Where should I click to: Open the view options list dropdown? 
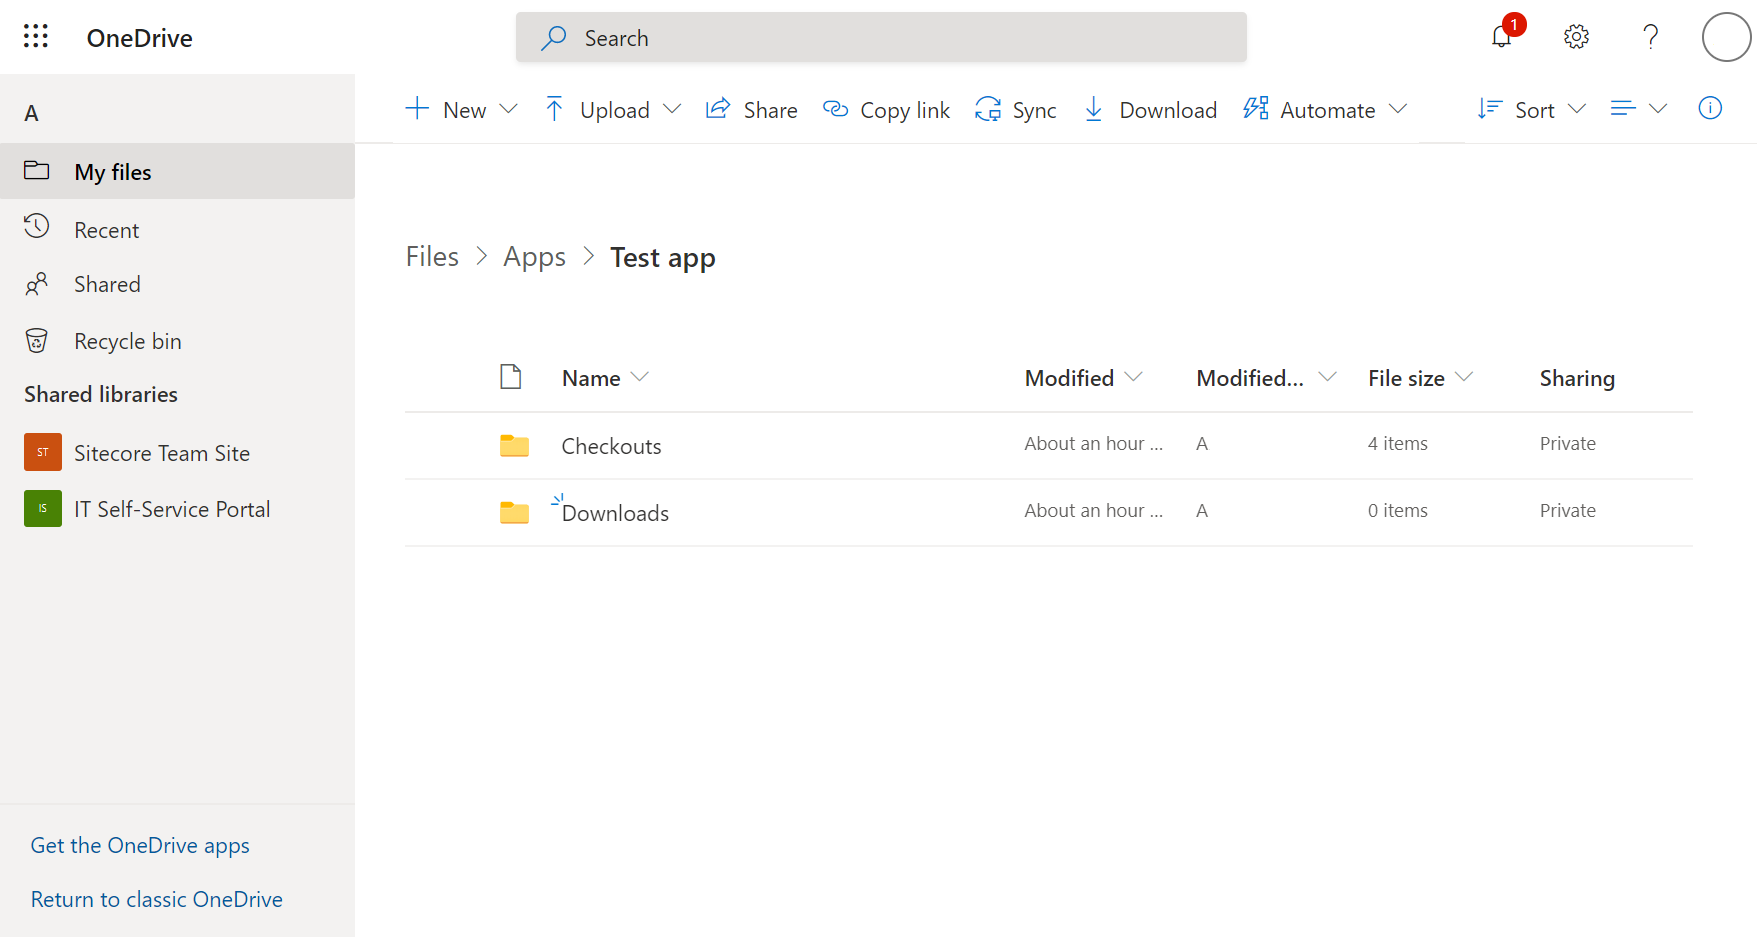pos(1639,109)
